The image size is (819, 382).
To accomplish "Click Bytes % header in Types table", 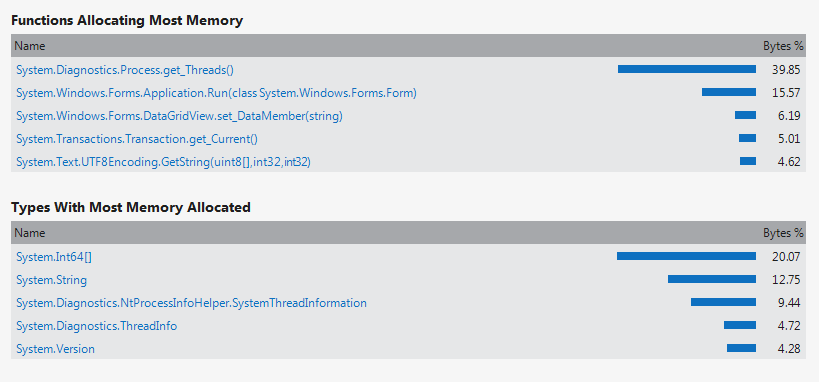I will (x=783, y=233).
